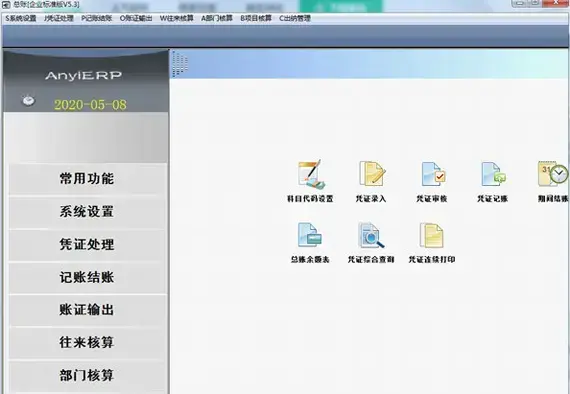Open the W往来核算 menu
Screen dimensions: 570x394
tap(177, 18)
